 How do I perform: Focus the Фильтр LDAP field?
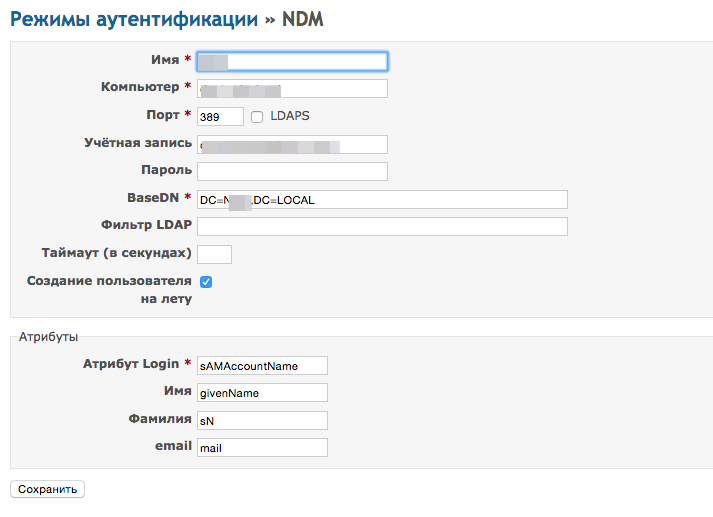point(382,226)
